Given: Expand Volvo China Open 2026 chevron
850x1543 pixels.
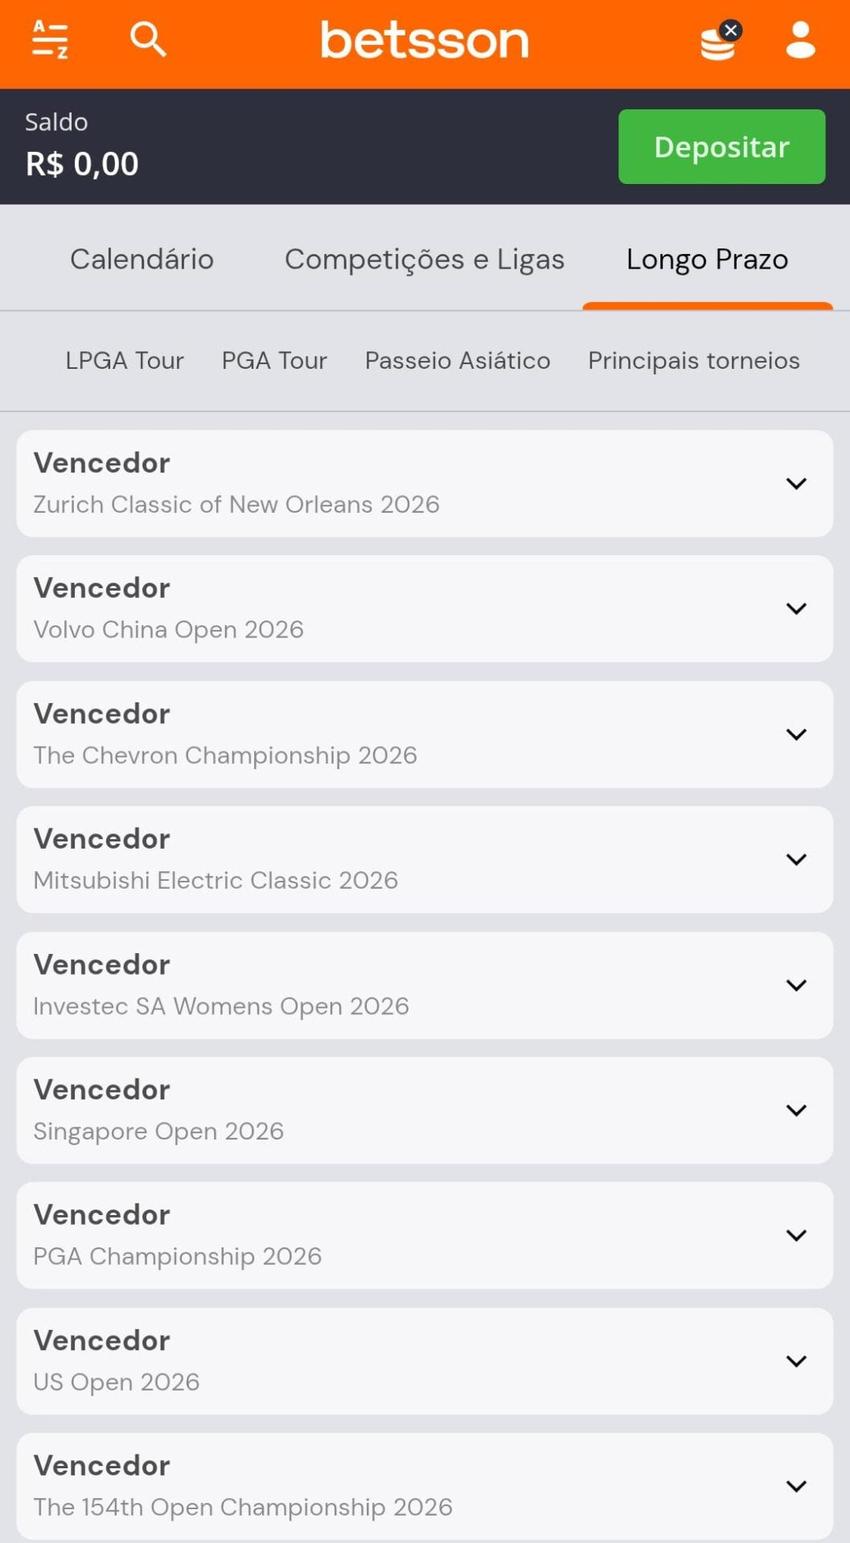Looking at the screenshot, I should click(796, 609).
